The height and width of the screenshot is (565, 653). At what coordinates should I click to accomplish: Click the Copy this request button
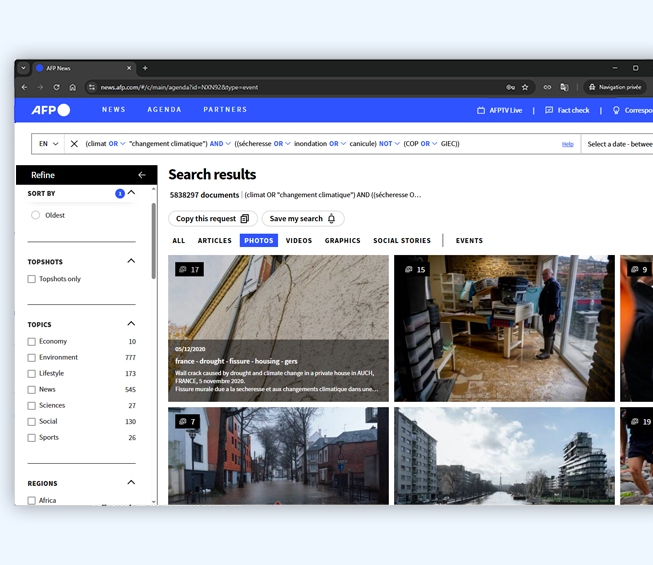tap(212, 219)
